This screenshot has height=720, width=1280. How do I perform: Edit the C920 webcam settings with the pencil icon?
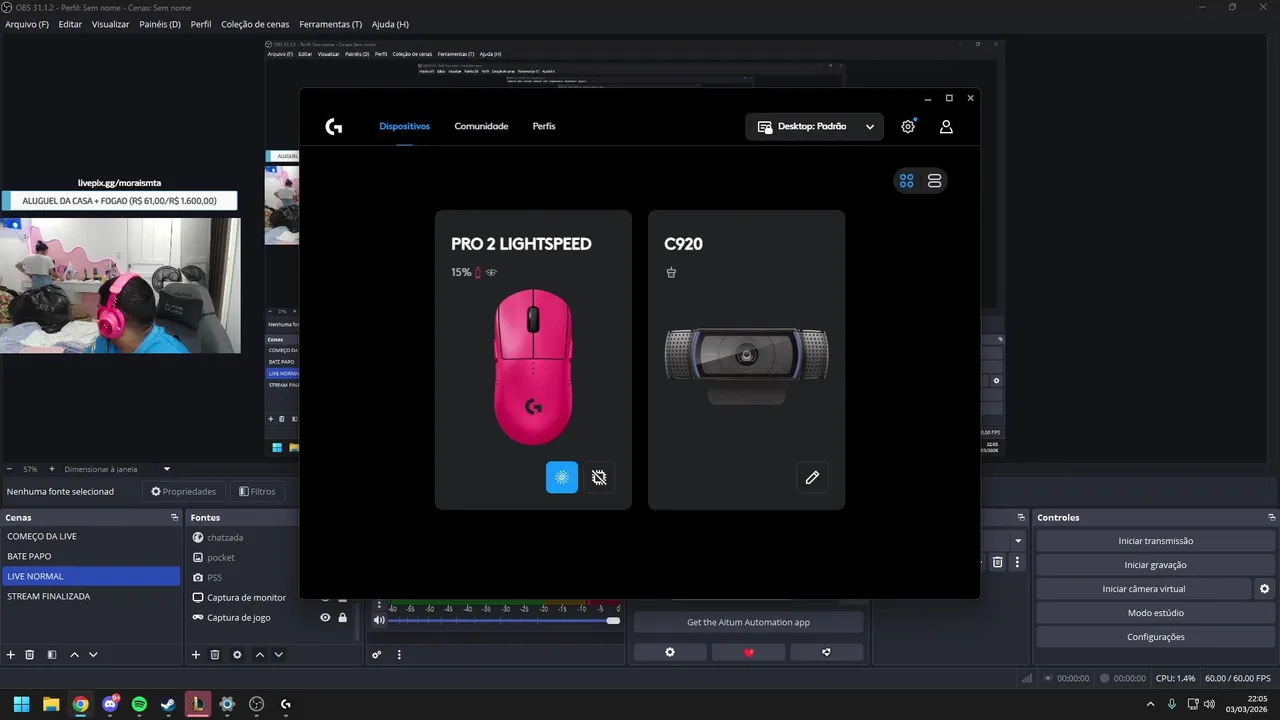coord(812,478)
